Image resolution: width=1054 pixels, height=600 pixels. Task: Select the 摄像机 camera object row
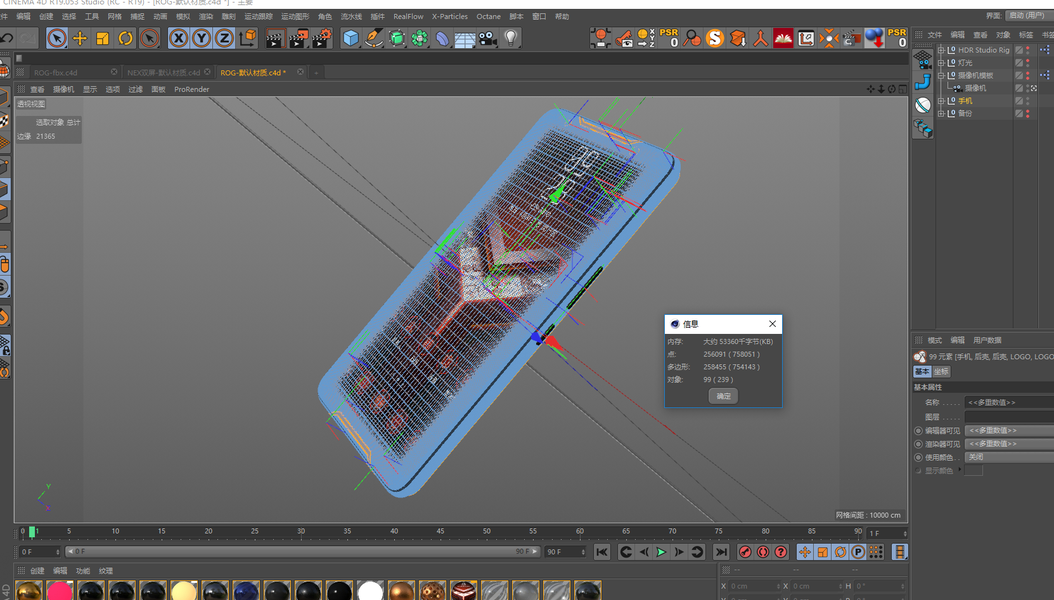[x=975, y=88]
